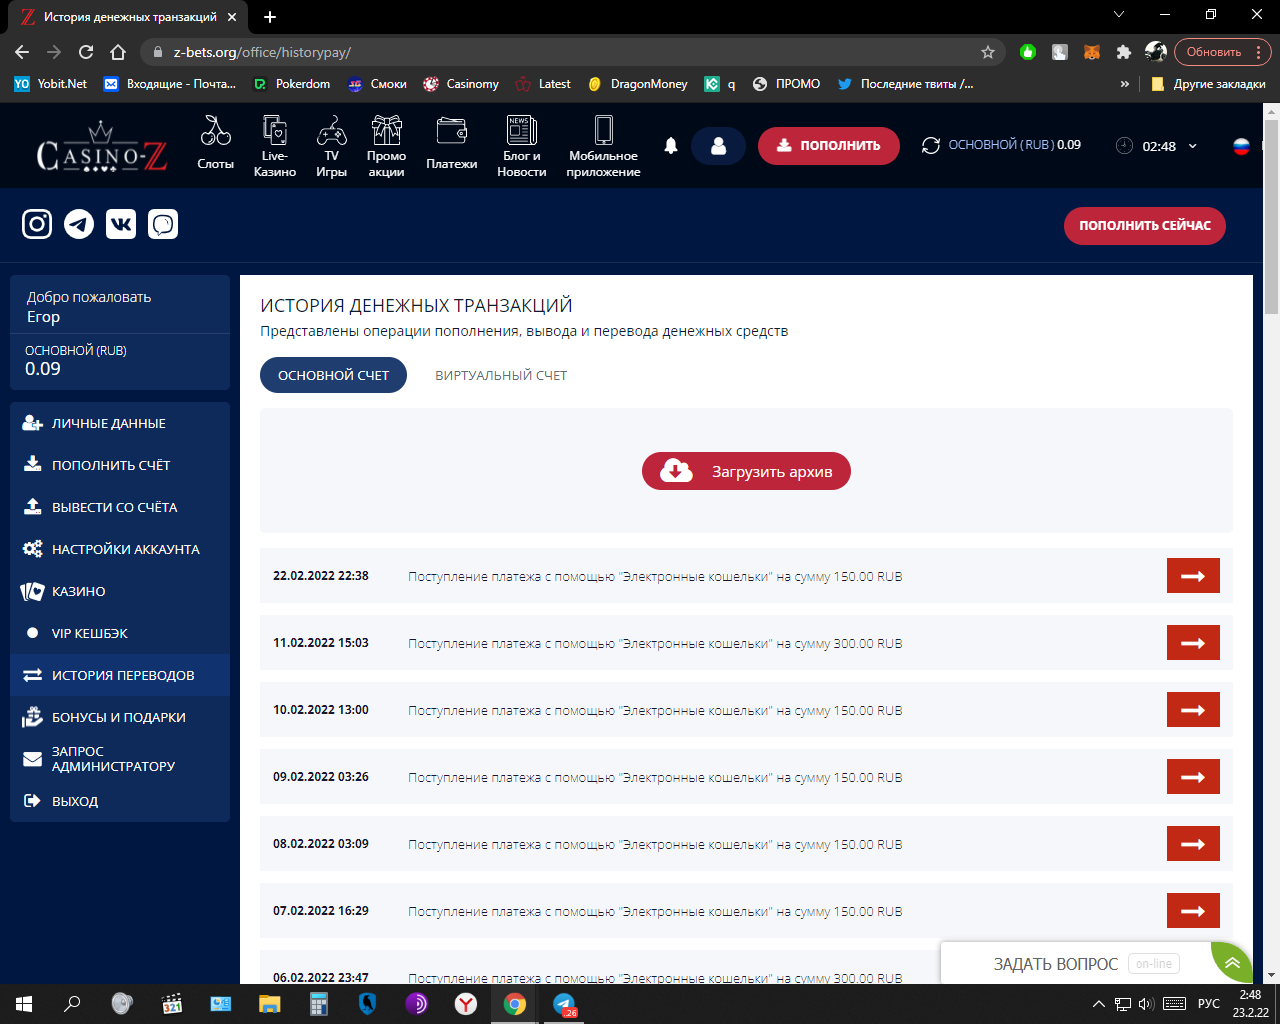Open Chrome extensions puzzle icon
This screenshot has height=1024, width=1280.
(1124, 52)
